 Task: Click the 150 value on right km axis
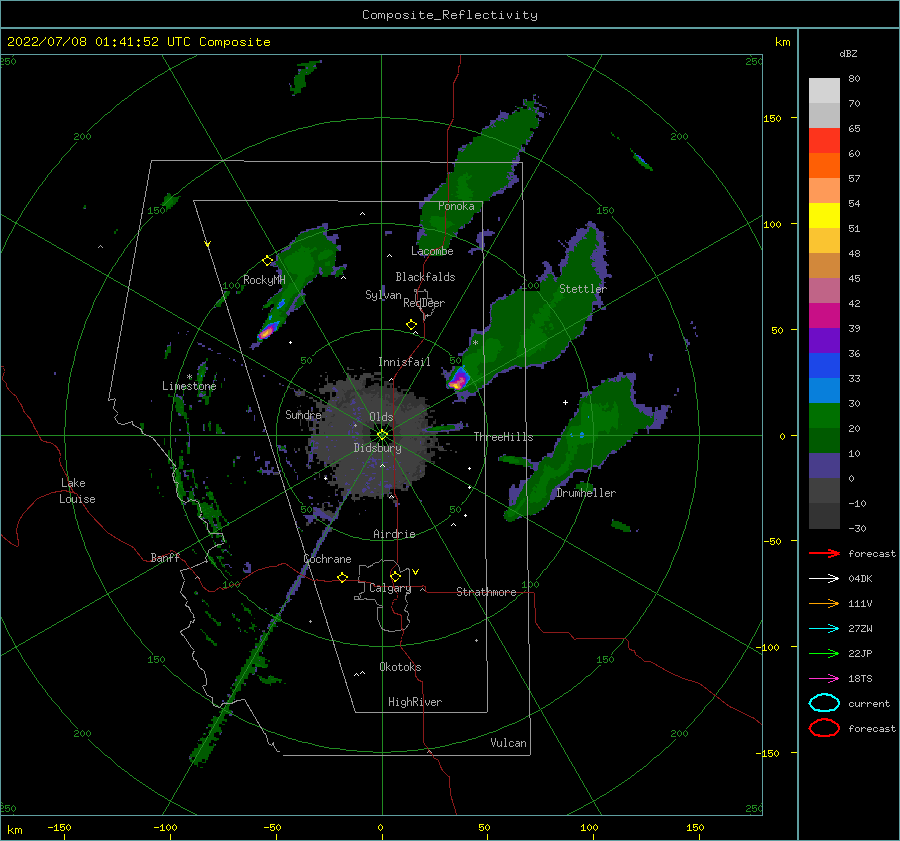[772, 118]
